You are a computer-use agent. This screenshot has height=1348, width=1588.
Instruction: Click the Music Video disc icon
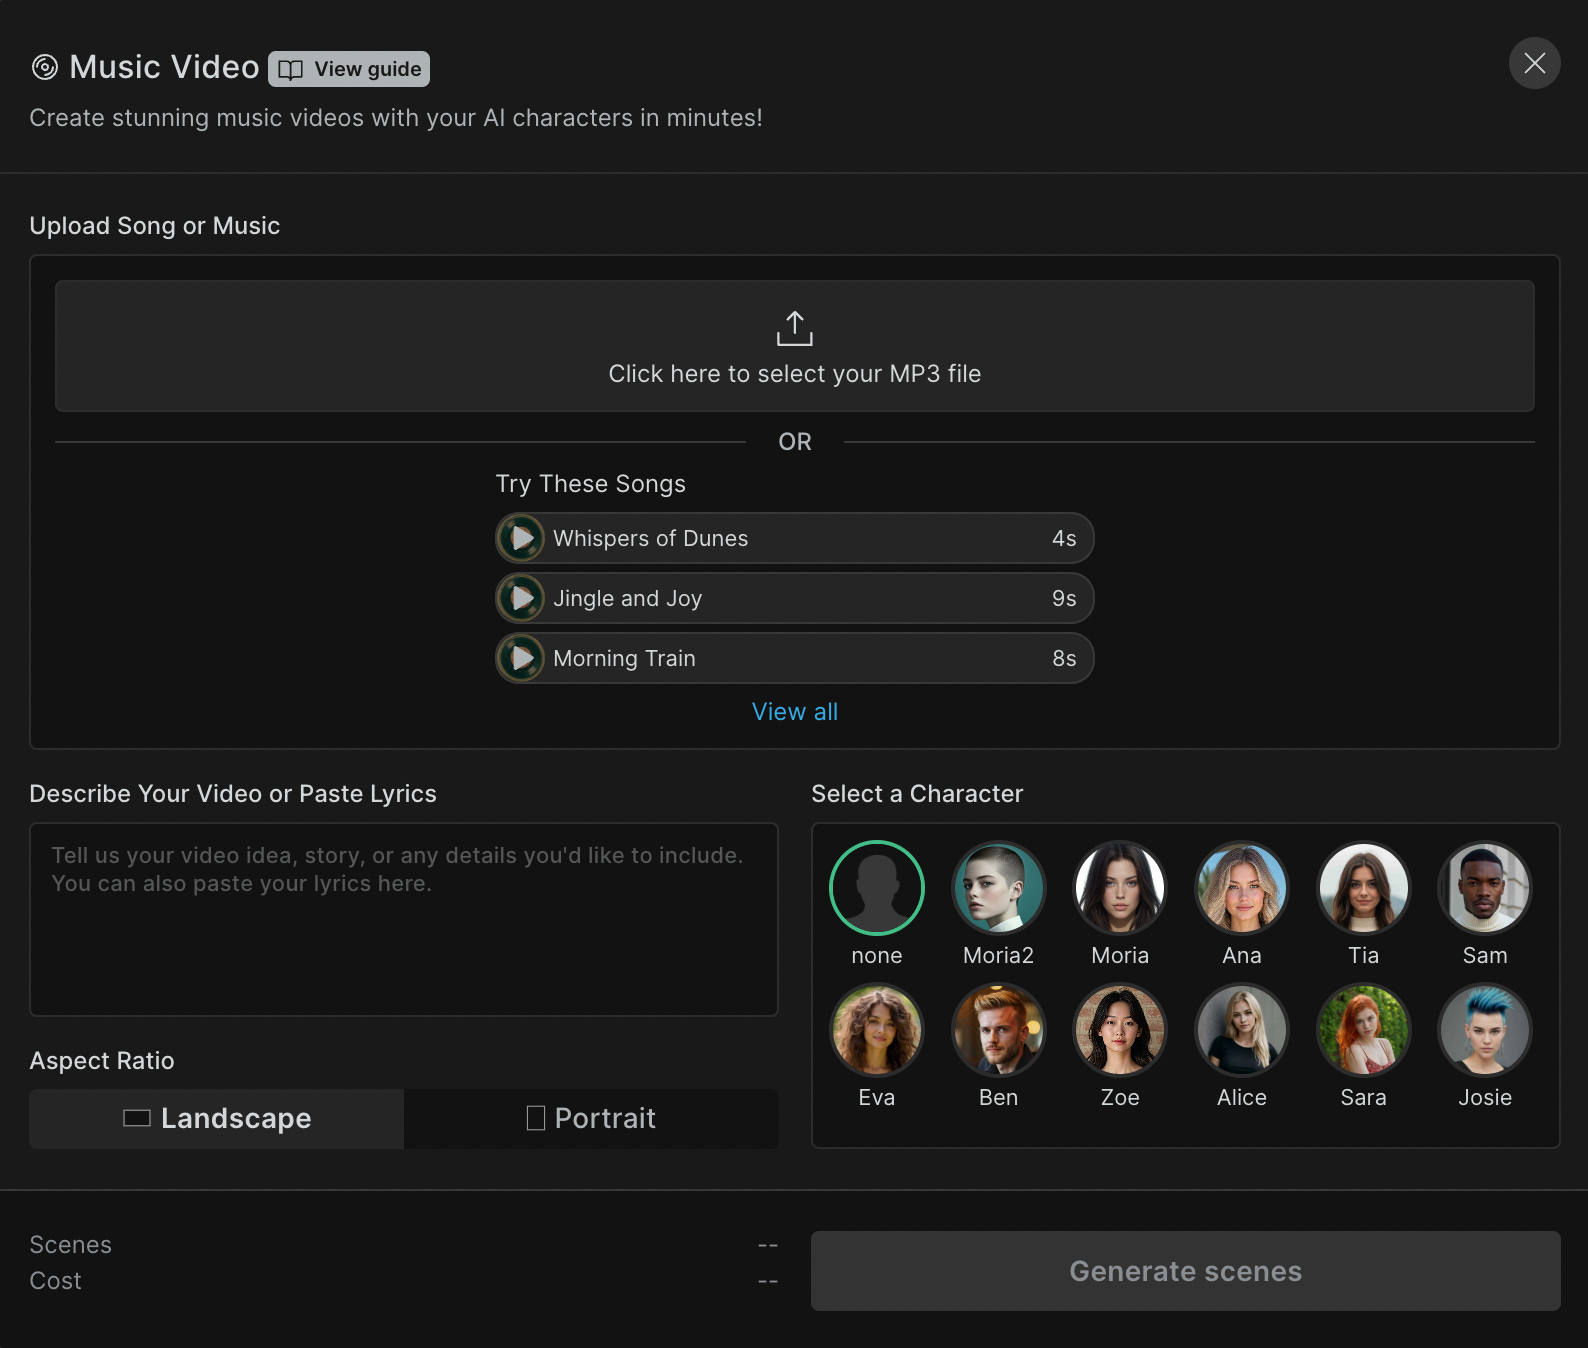pyautogui.click(x=45, y=67)
